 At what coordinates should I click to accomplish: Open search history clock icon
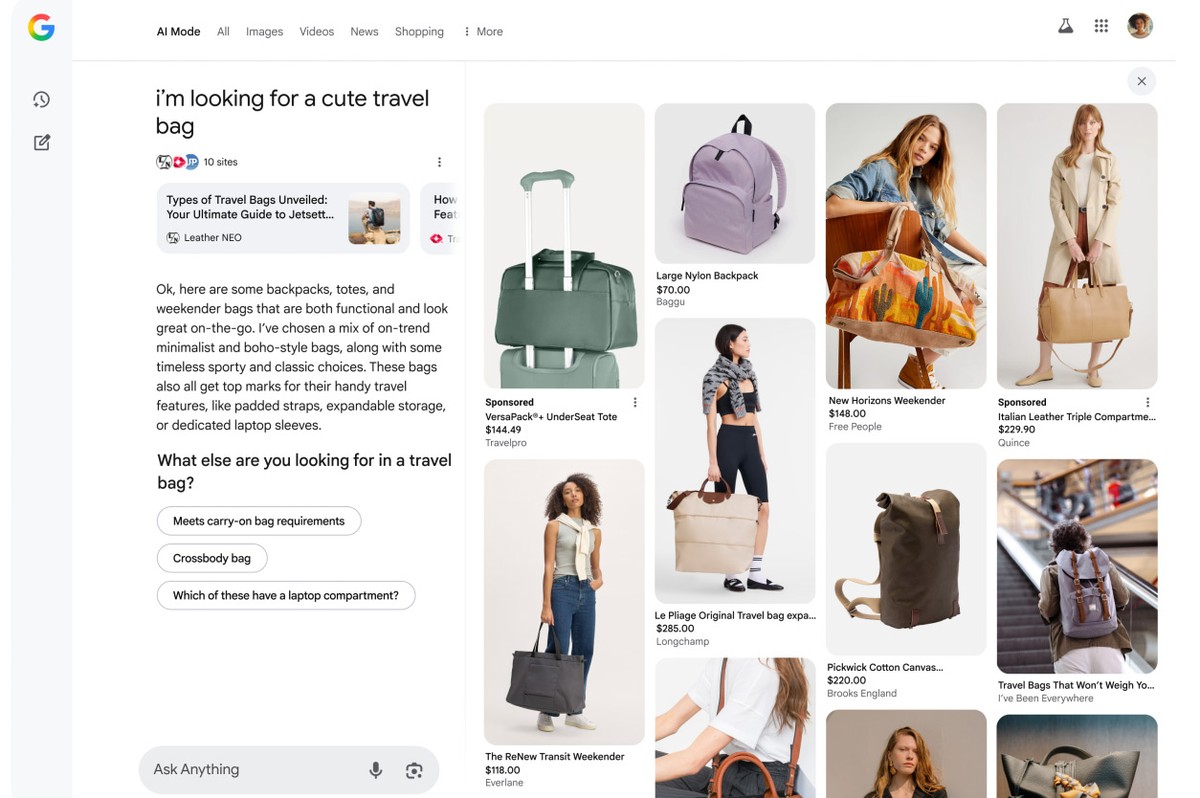tap(41, 99)
